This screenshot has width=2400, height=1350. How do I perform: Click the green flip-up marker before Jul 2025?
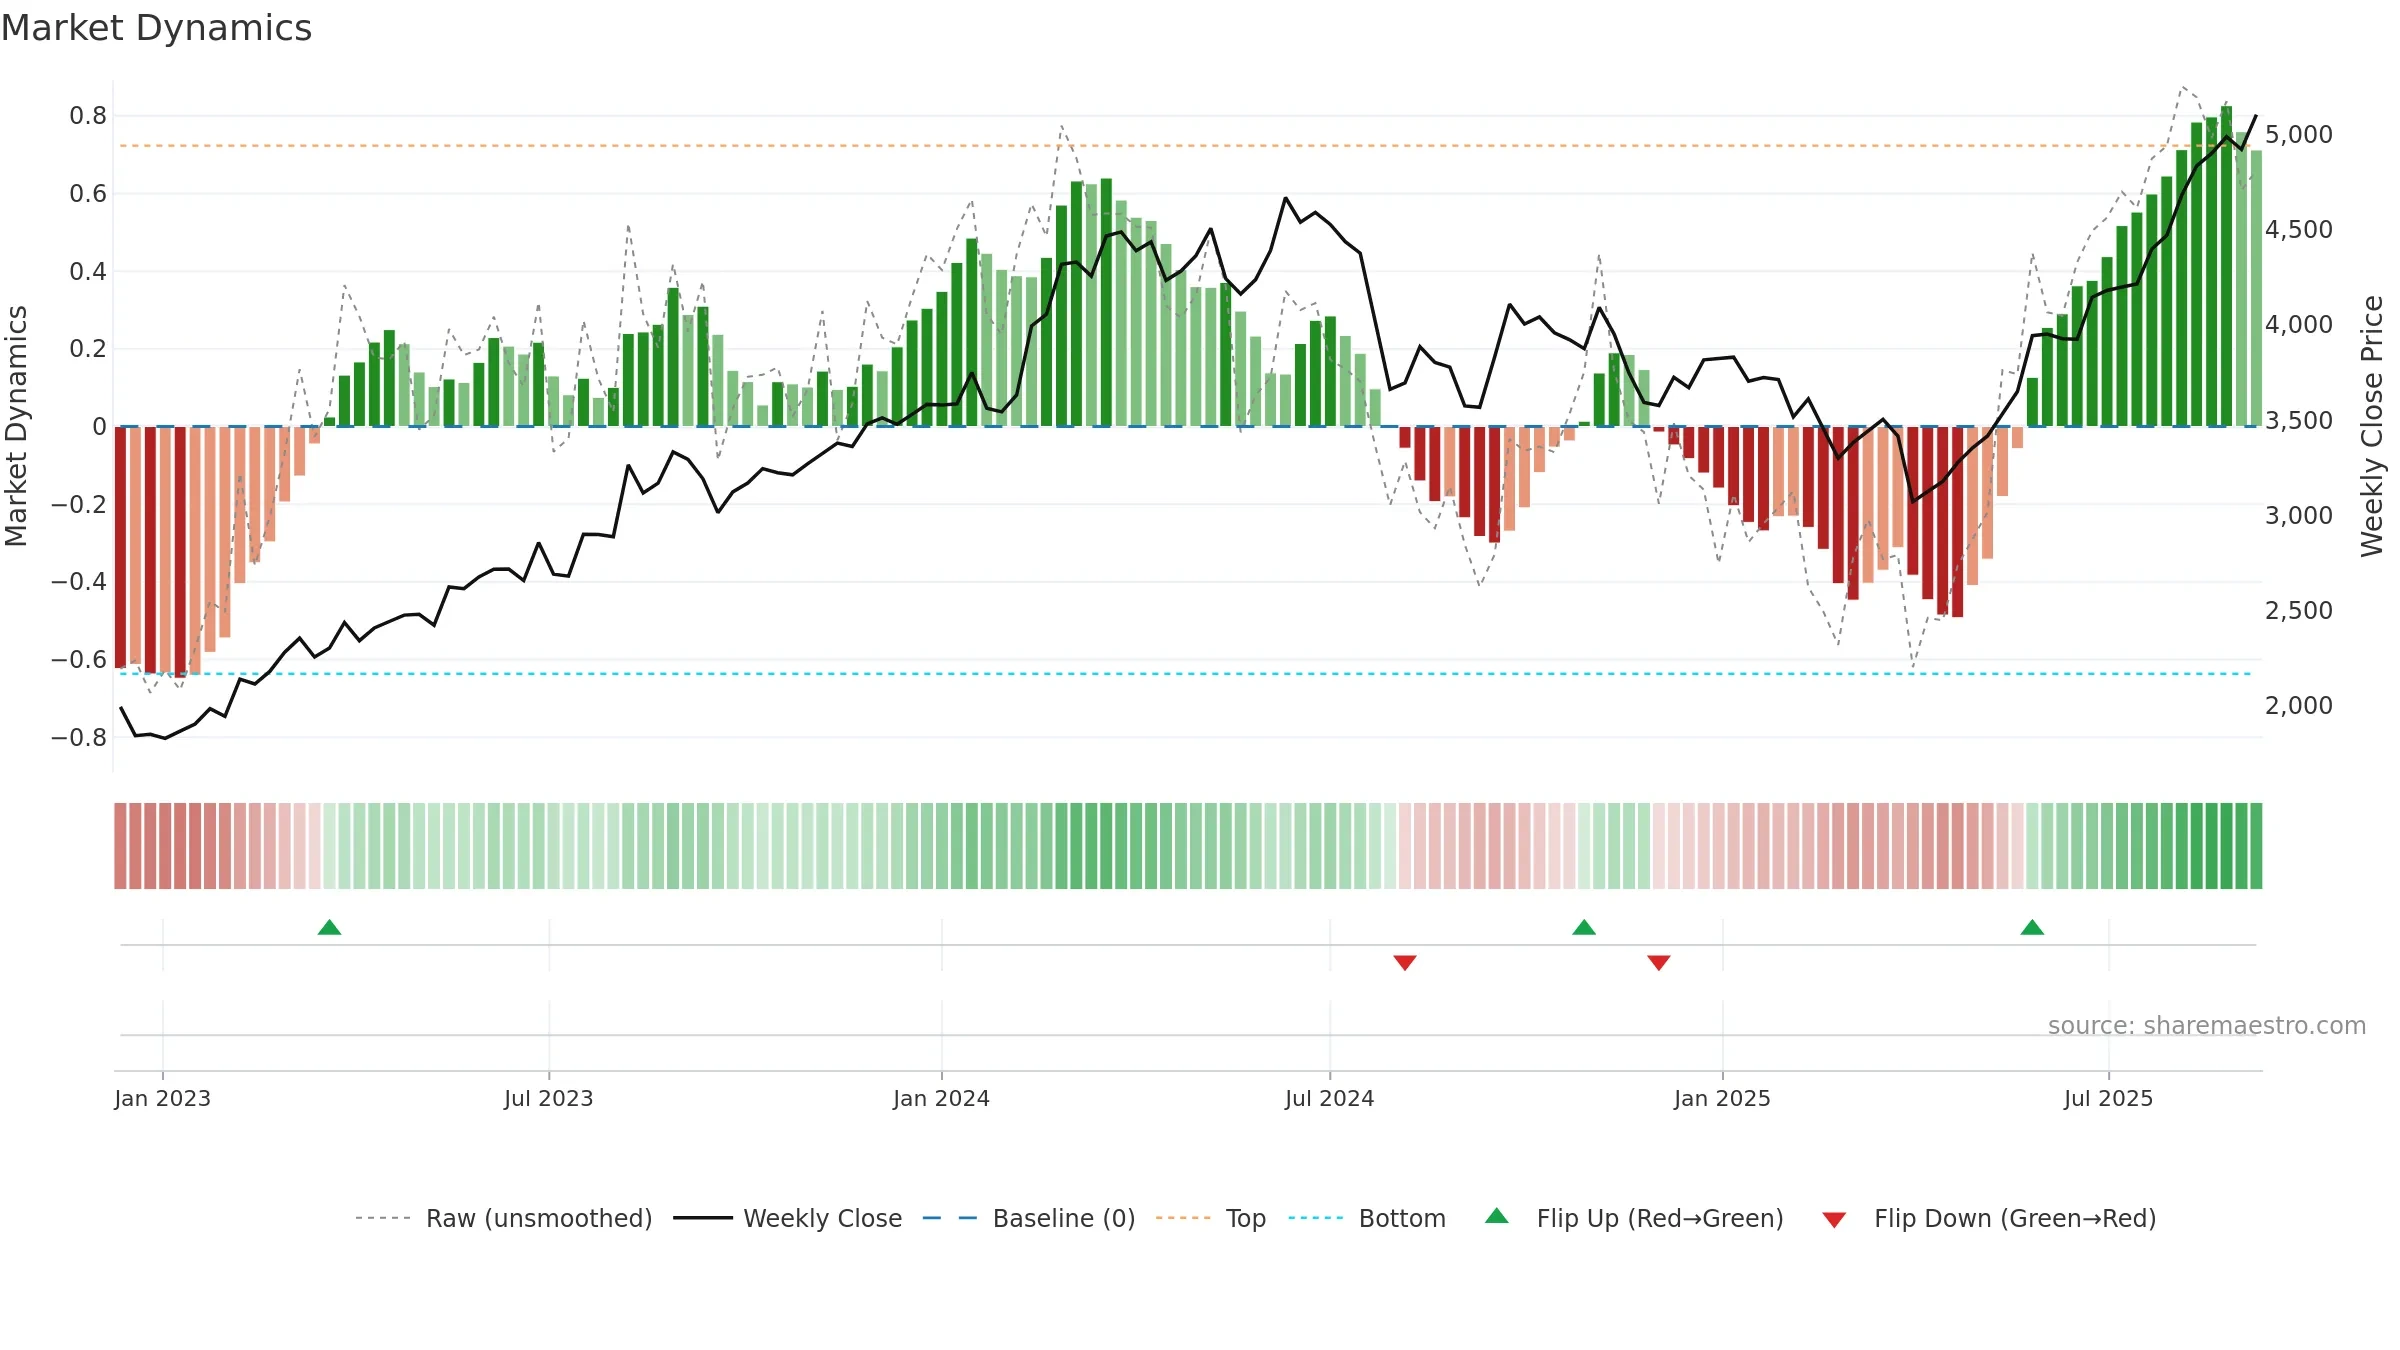click(2032, 927)
